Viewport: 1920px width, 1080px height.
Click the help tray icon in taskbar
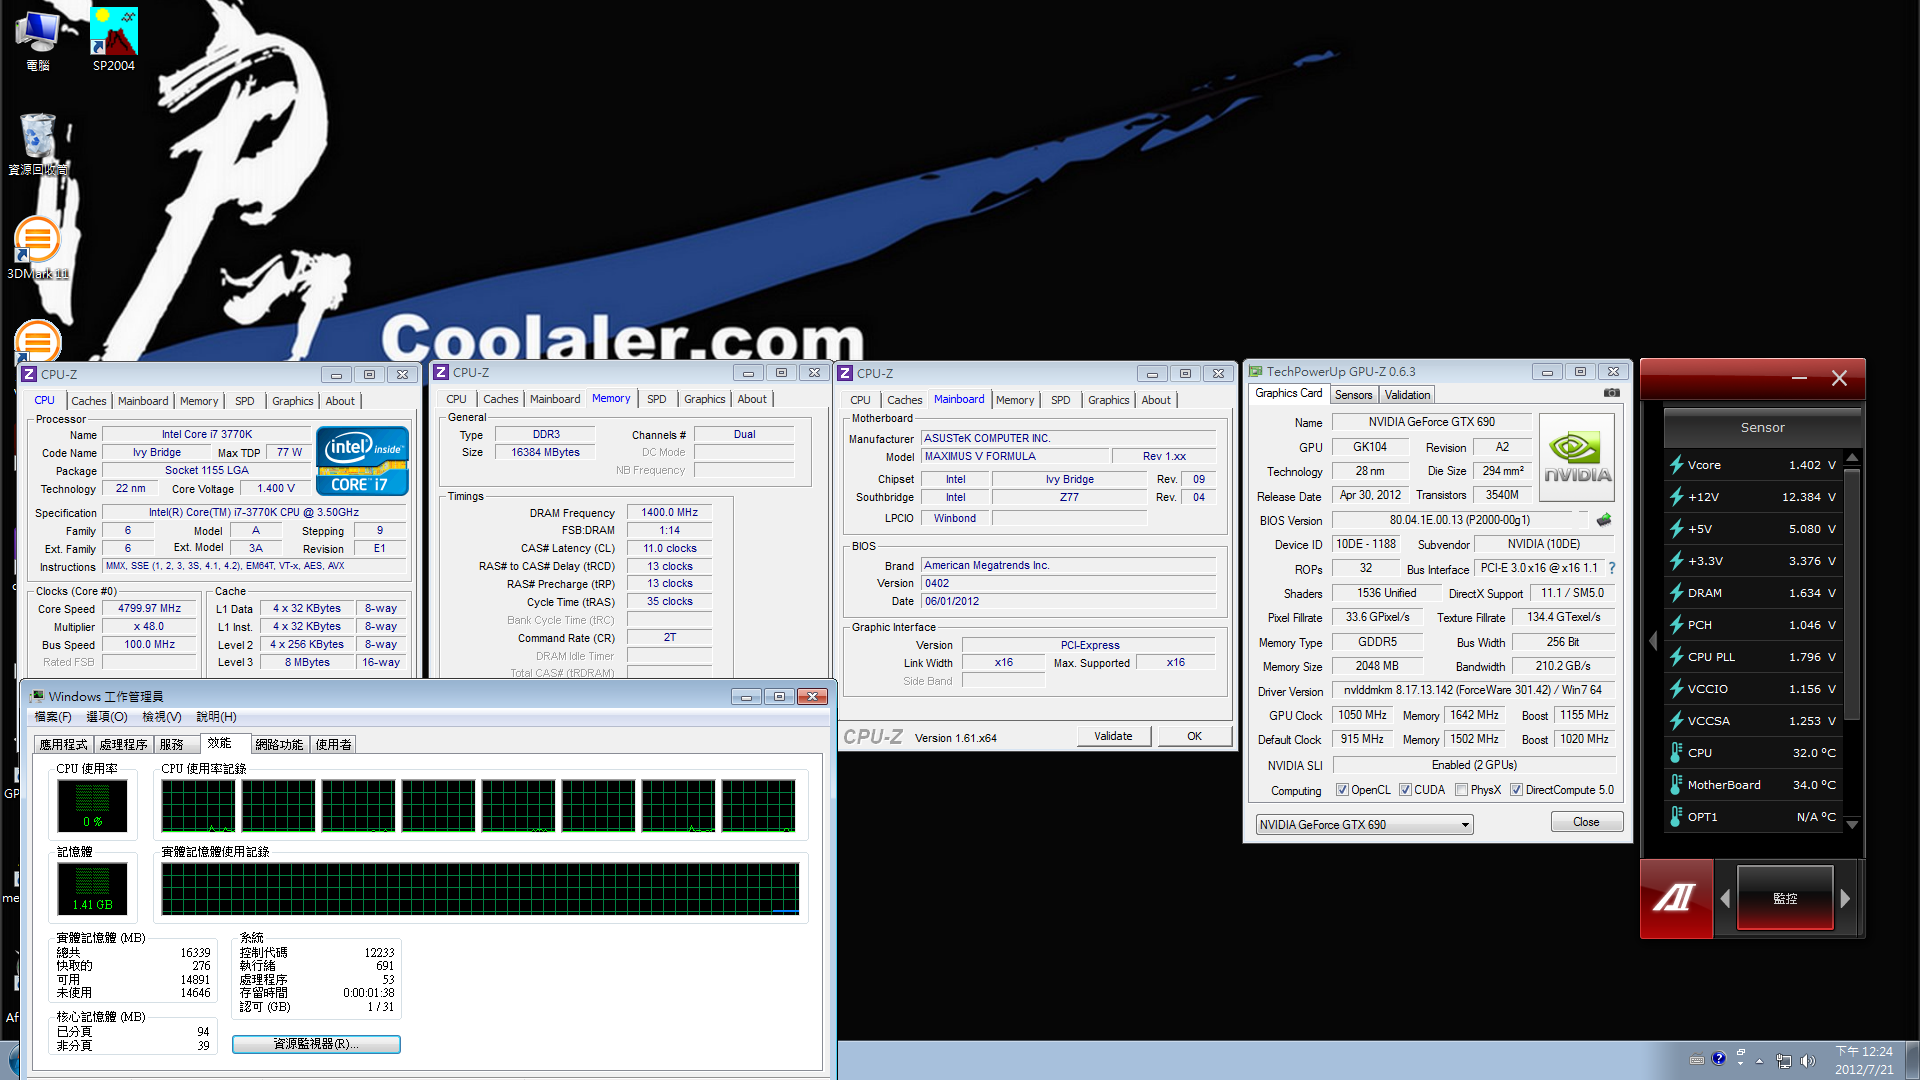[1719, 1059]
